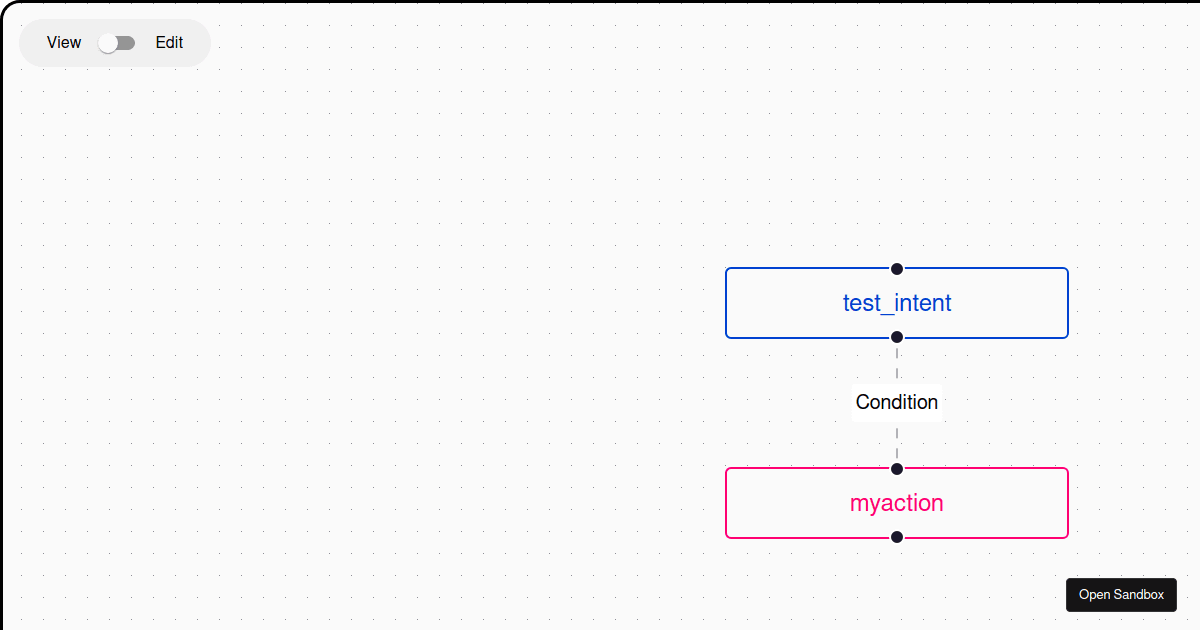This screenshot has width=1200, height=630.
Task: Click the connector dot linking Condition to myaction
Action: (x=896, y=468)
